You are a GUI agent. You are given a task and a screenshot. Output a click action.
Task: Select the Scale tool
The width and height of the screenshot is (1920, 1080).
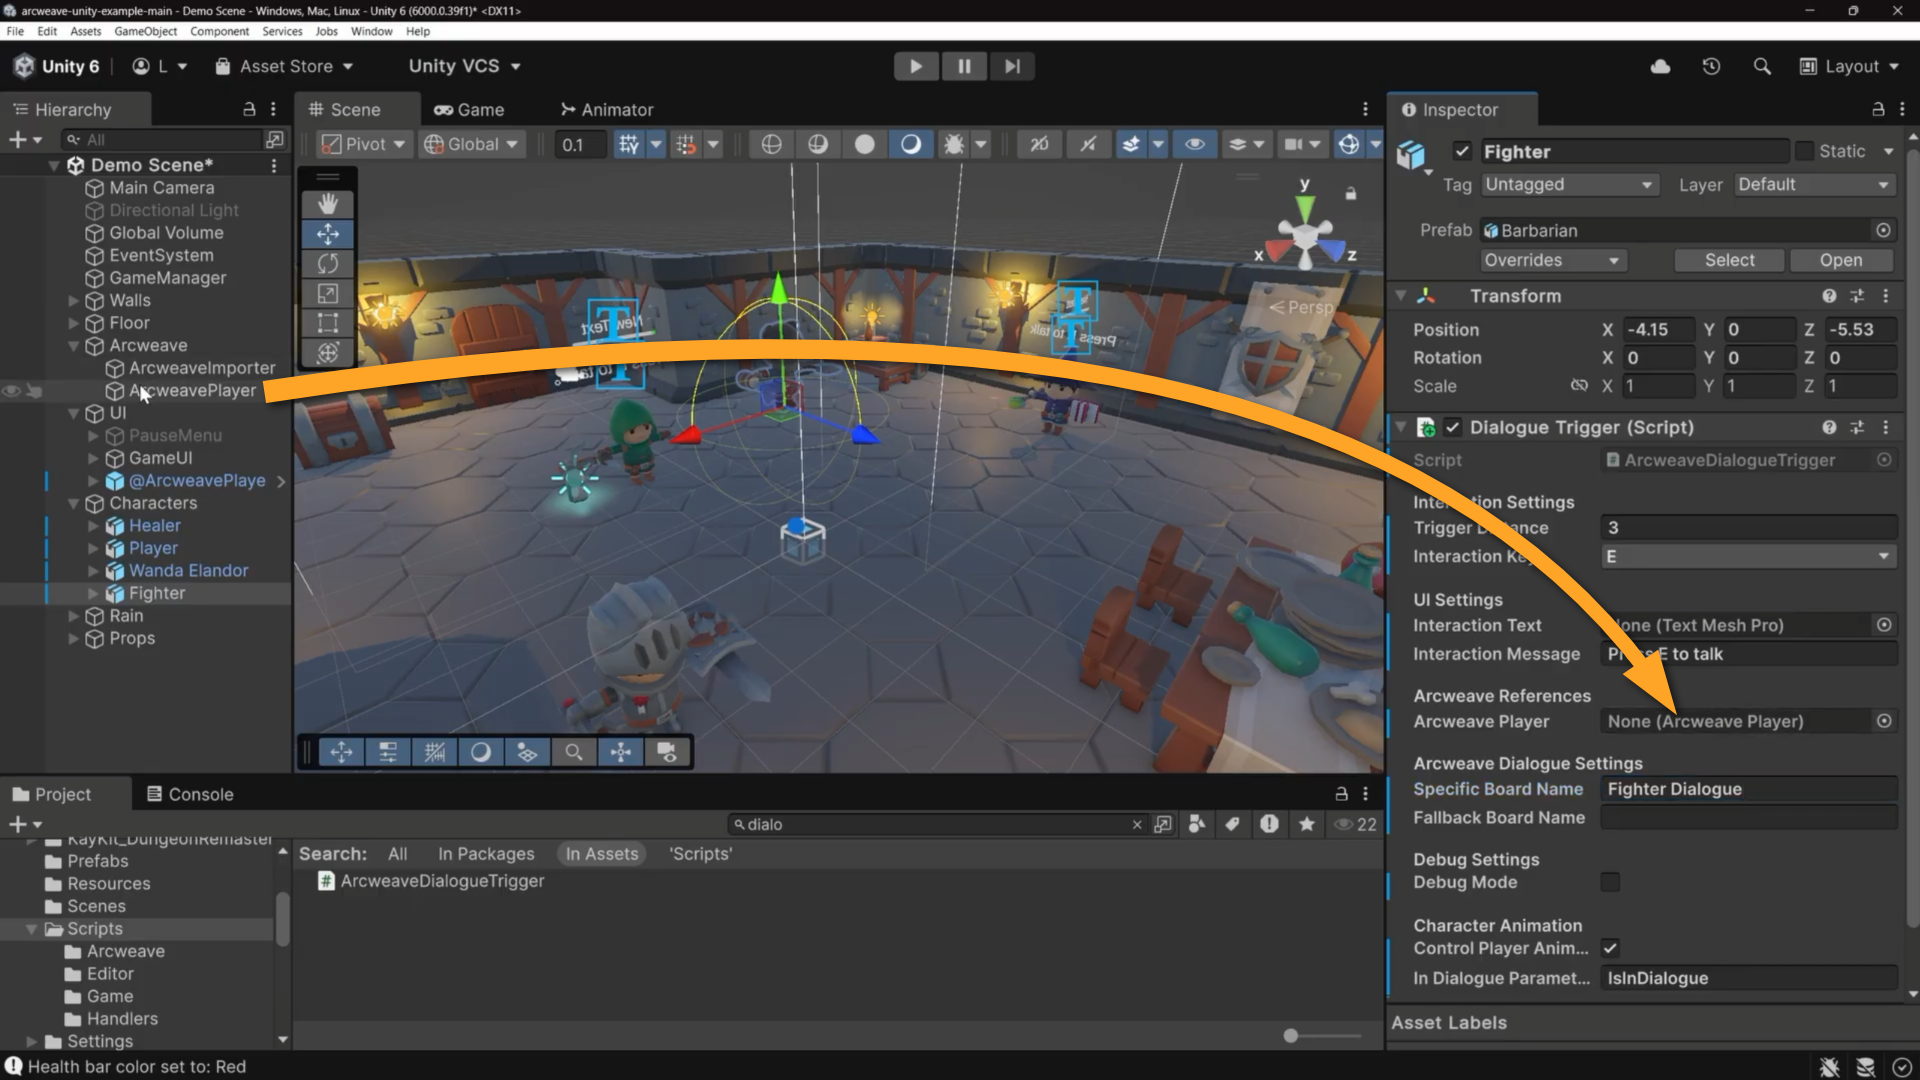tap(328, 294)
